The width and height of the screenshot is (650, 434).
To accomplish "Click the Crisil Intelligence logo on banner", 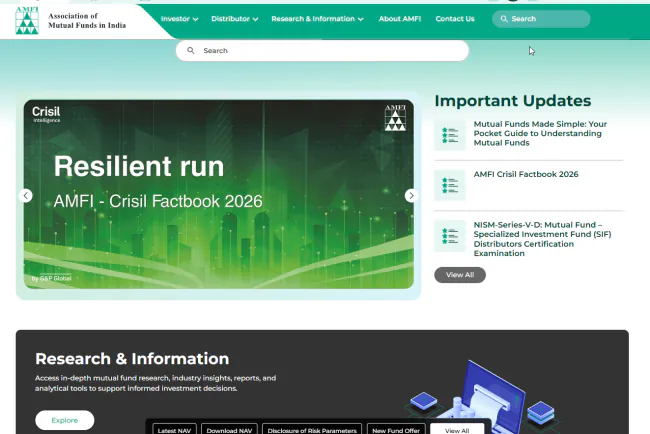I will [x=46, y=114].
